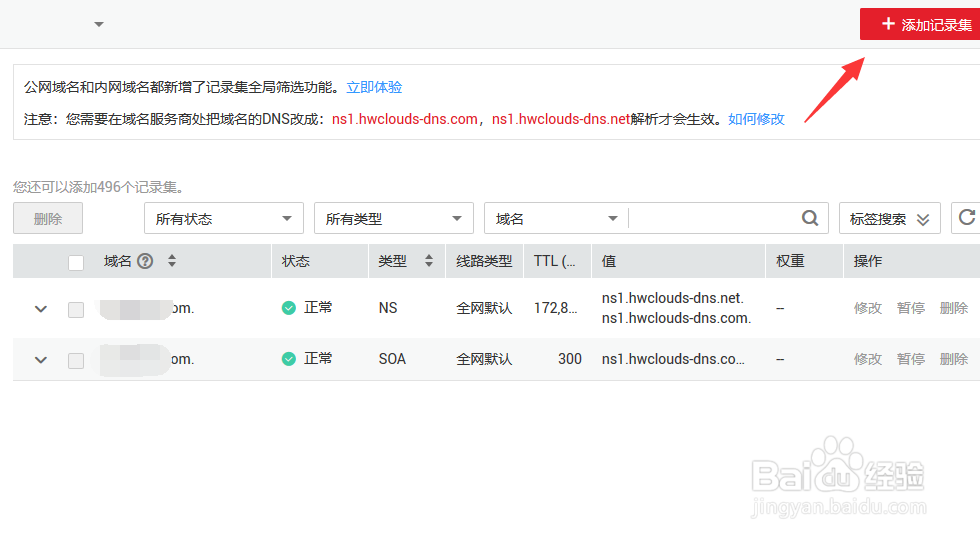Click 修改 in the SOA record row
The height and width of the screenshot is (541, 980).
[868, 359]
